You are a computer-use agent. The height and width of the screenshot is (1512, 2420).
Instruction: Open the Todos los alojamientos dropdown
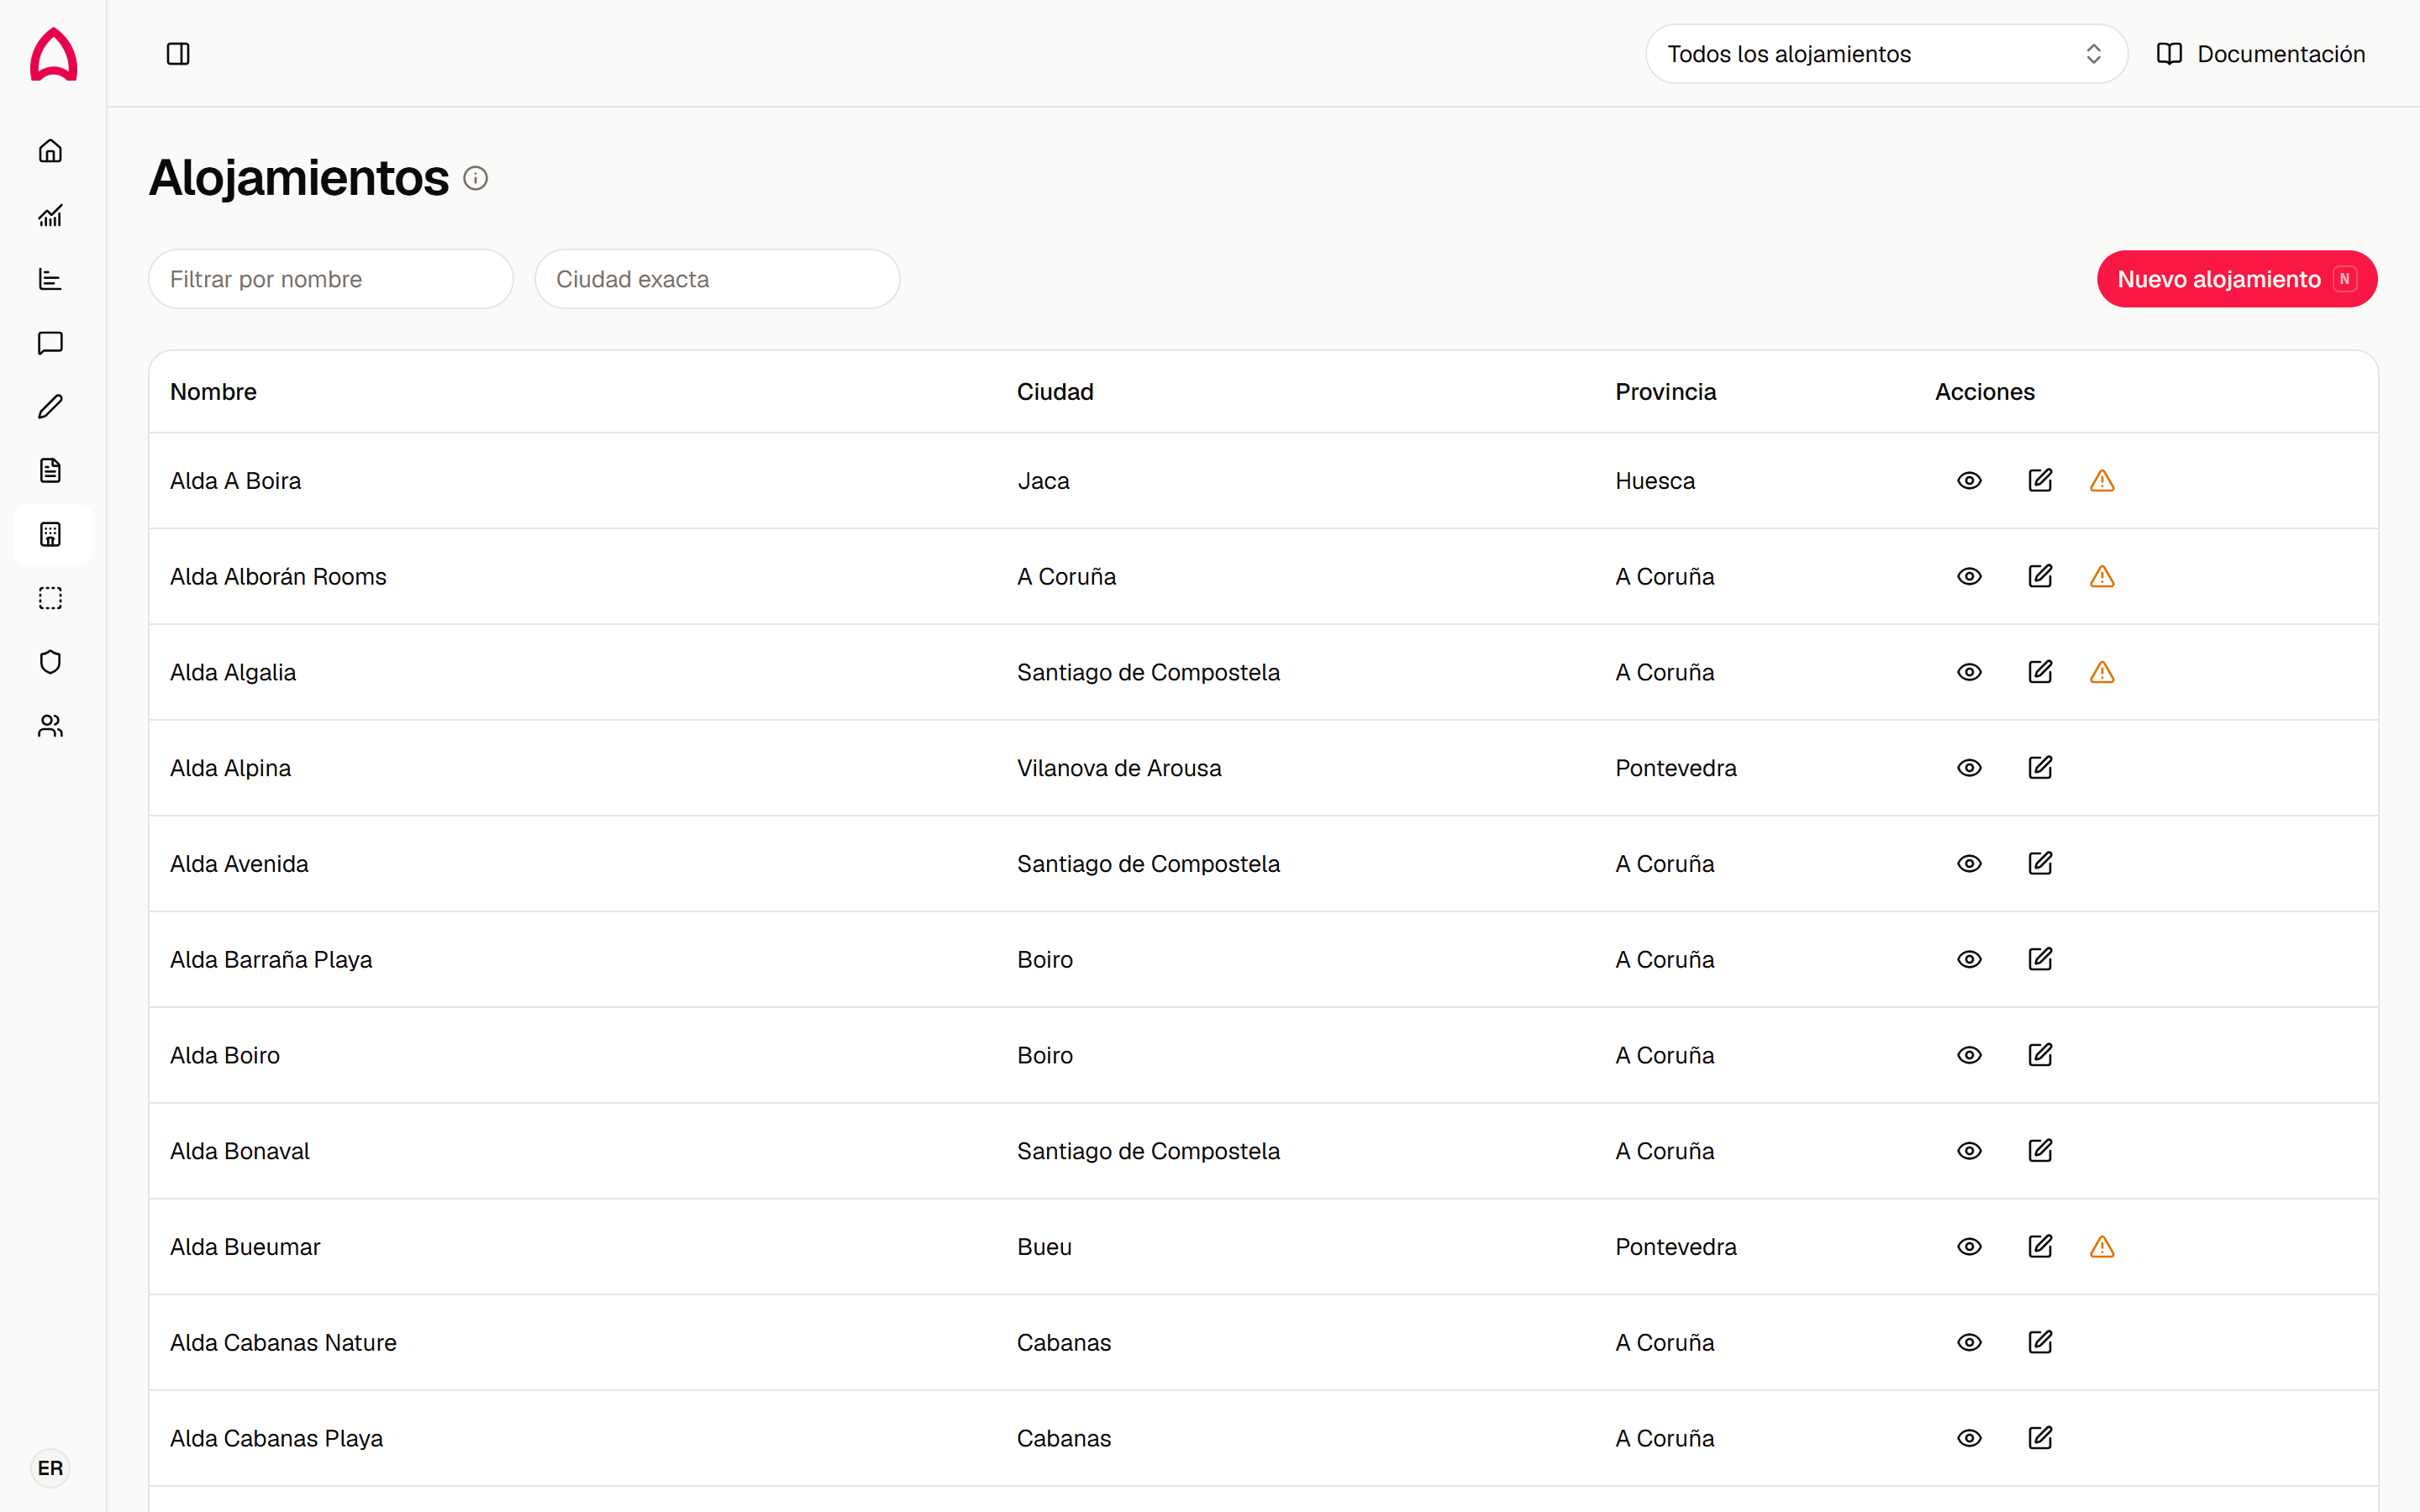coord(1886,54)
